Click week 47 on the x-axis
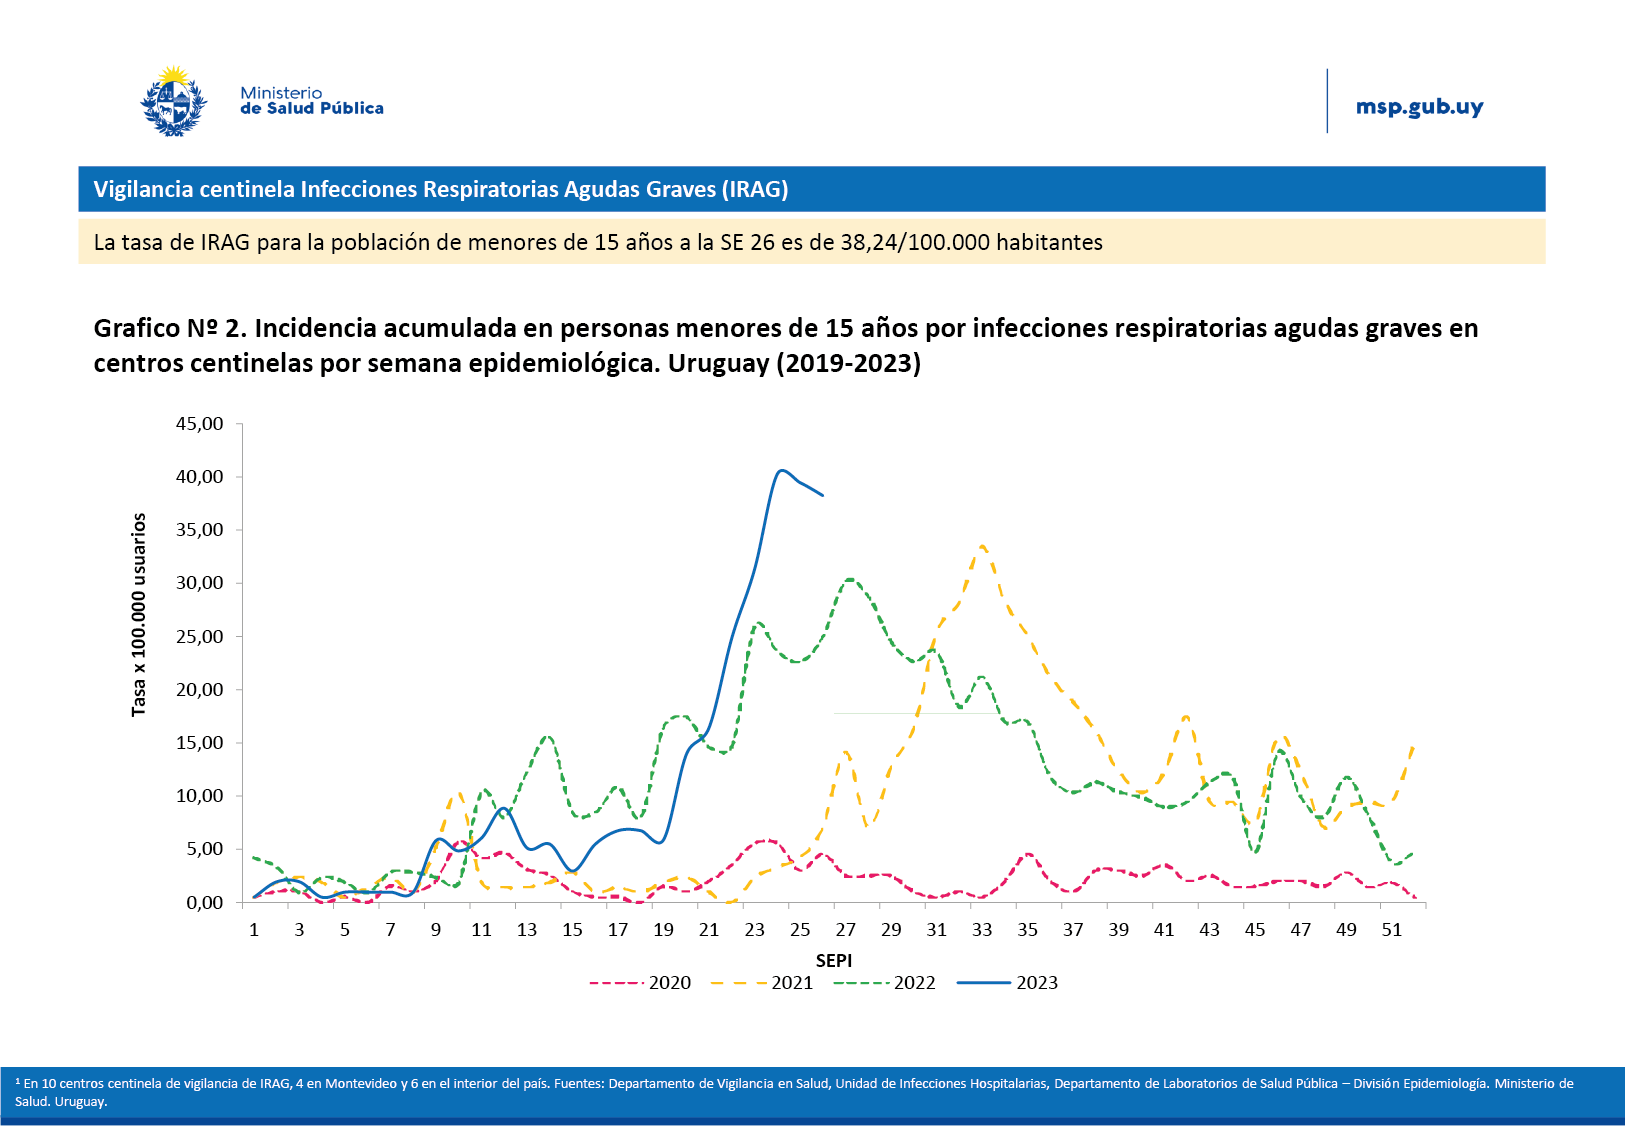This screenshot has width=1625, height=1126. coord(1300,929)
